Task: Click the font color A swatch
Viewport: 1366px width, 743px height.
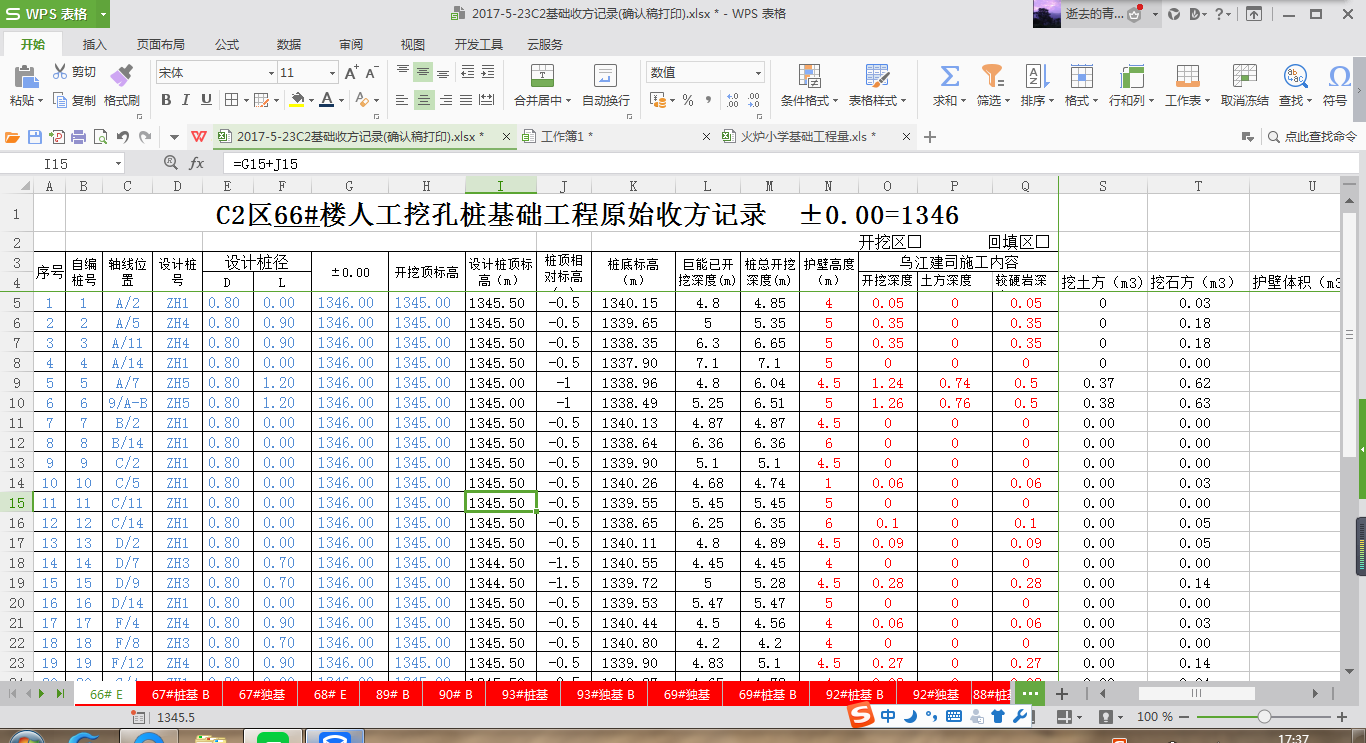Action: 327,100
